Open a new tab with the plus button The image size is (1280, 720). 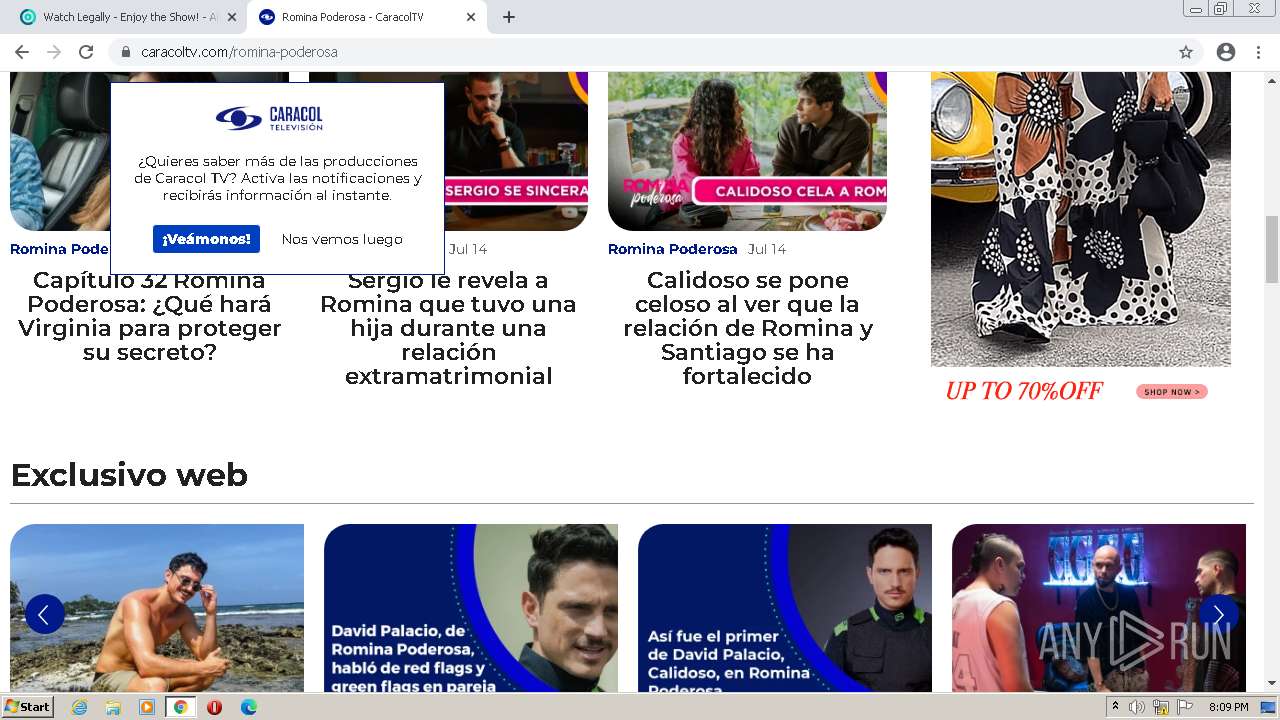508,17
